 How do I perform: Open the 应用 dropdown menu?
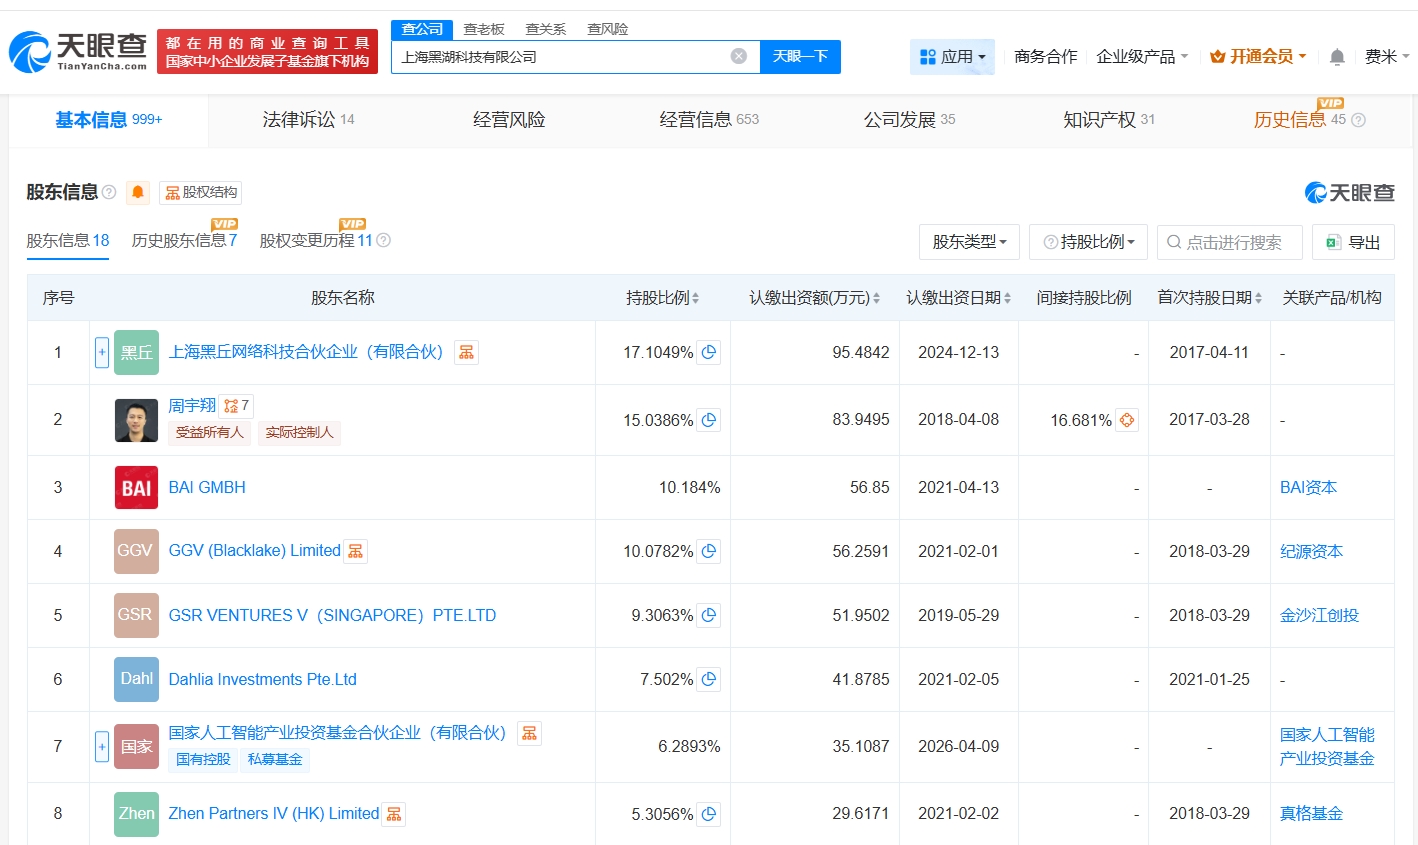pyautogui.click(x=952, y=57)
